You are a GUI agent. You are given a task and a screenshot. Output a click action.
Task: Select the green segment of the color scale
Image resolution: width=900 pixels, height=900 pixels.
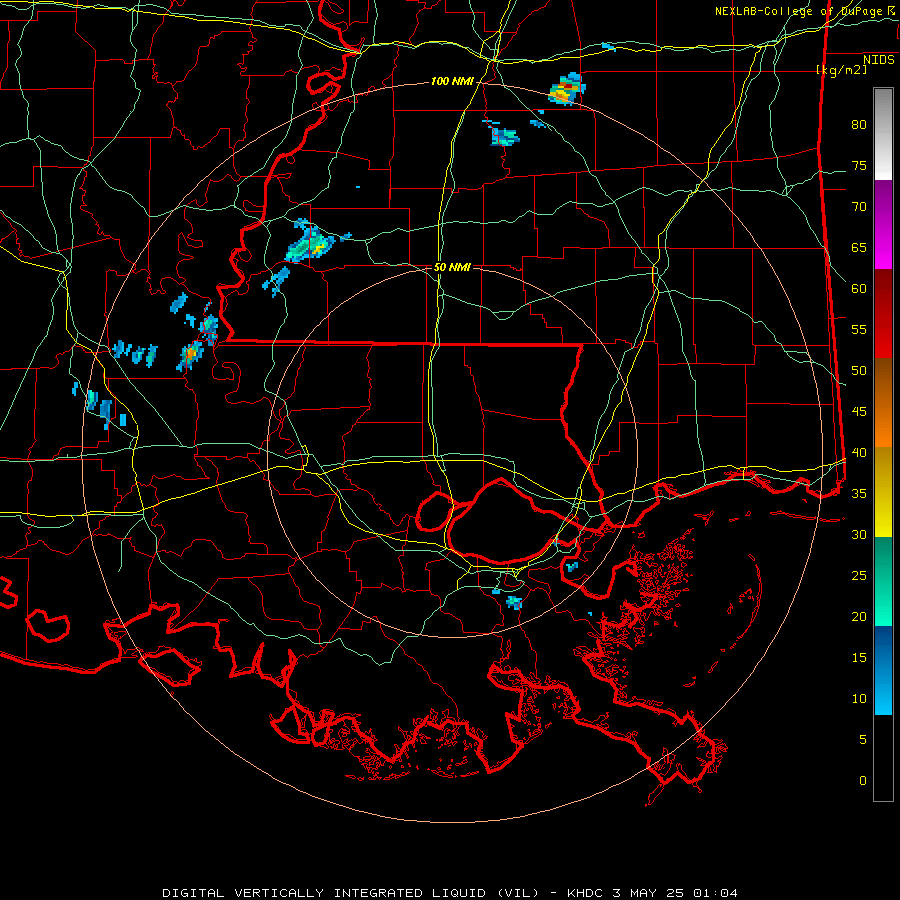click(883, 581)
